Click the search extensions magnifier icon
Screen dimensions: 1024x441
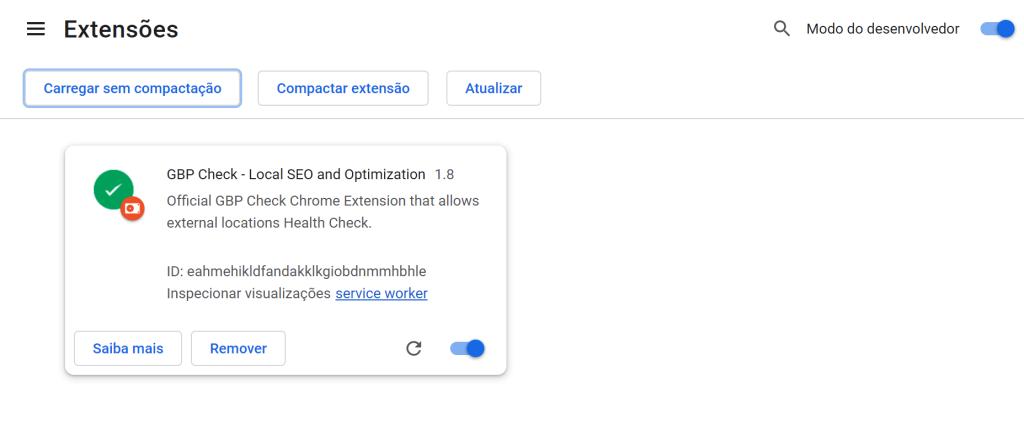pyautogui.click(x=782, y=29)
